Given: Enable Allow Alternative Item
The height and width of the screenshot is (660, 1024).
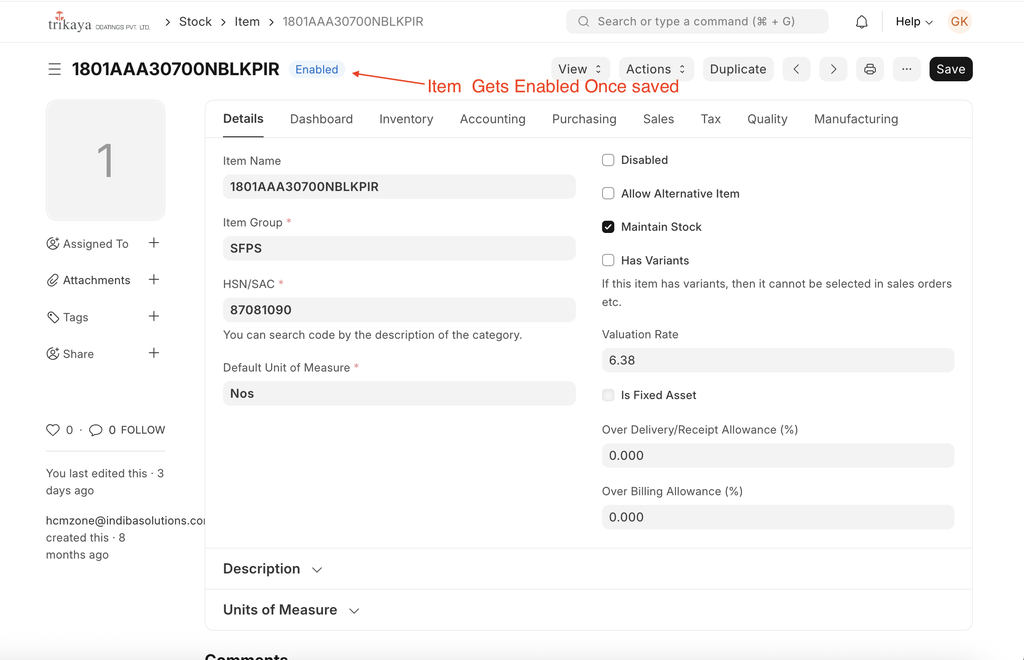Looking at the screenshot, I should pos(608,193).
